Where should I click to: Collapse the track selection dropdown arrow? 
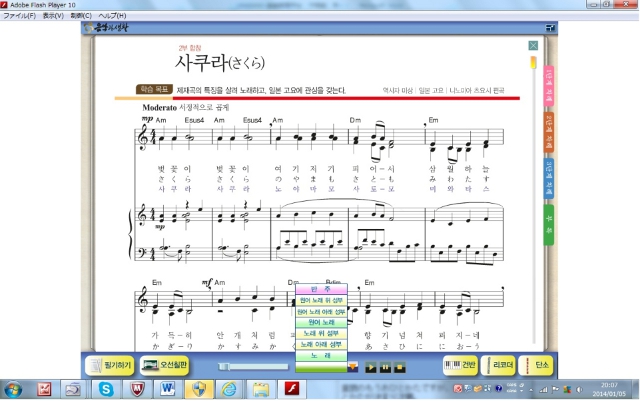tap(353, 367)
